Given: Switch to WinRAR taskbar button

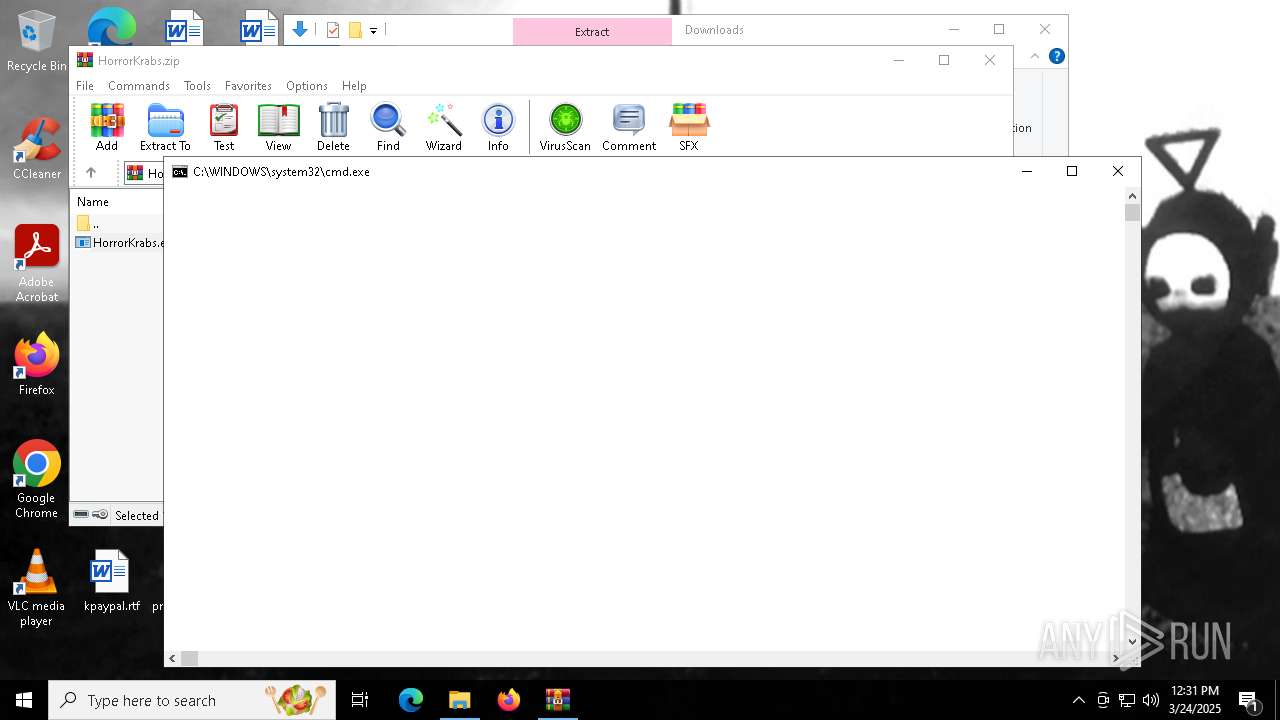Looking at the screenshot, I should [557, 700].
